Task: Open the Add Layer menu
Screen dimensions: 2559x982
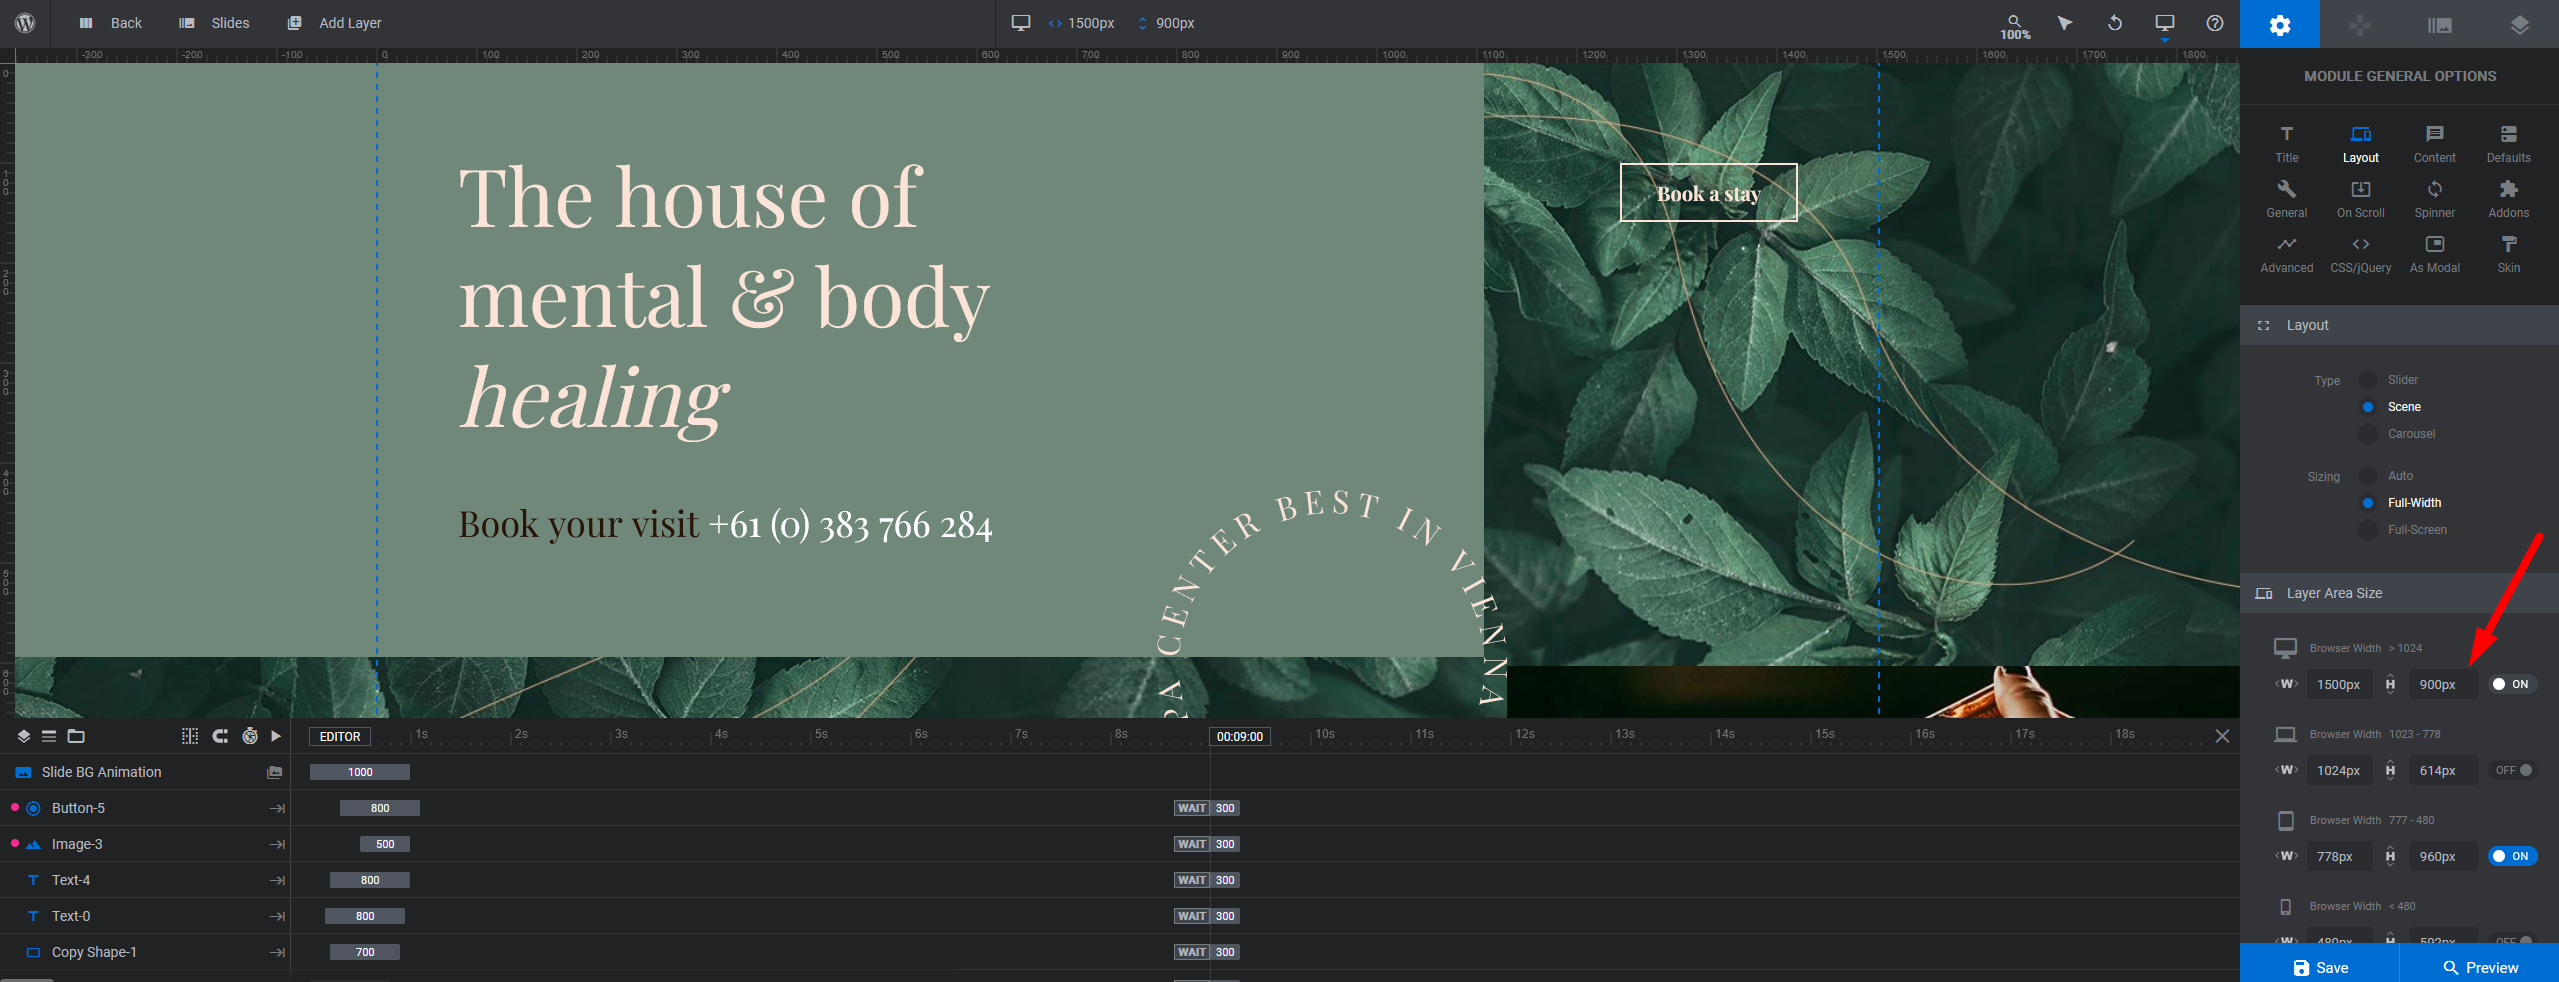Action: coord(334,23)
